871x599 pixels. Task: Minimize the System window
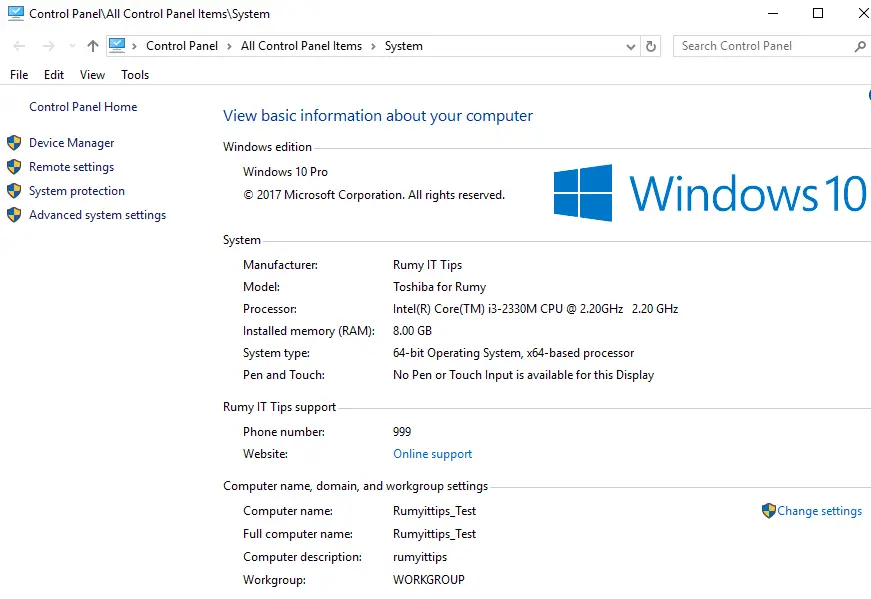coord(773,13)
